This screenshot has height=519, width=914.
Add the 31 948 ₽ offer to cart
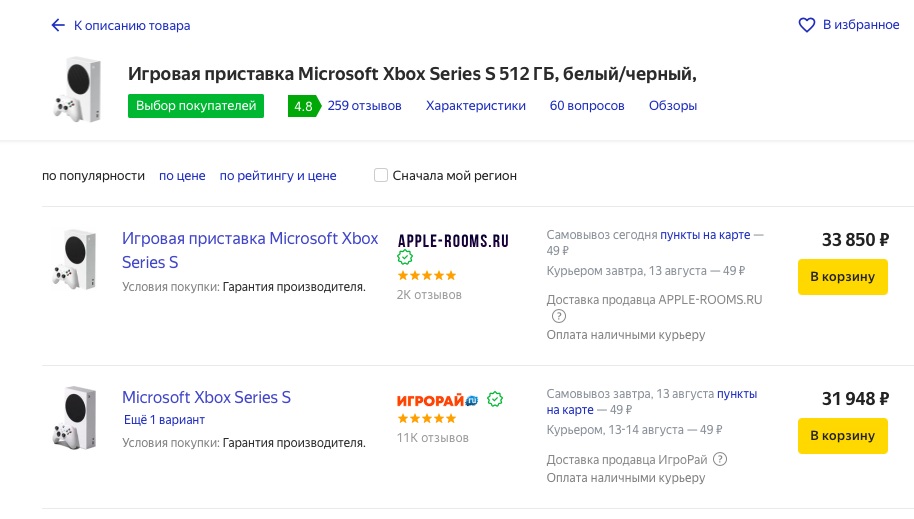[842, 436]
